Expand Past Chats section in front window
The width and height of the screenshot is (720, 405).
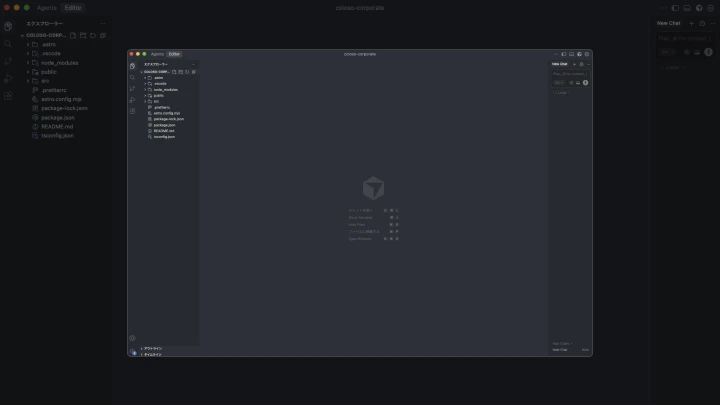click(562, 343)
